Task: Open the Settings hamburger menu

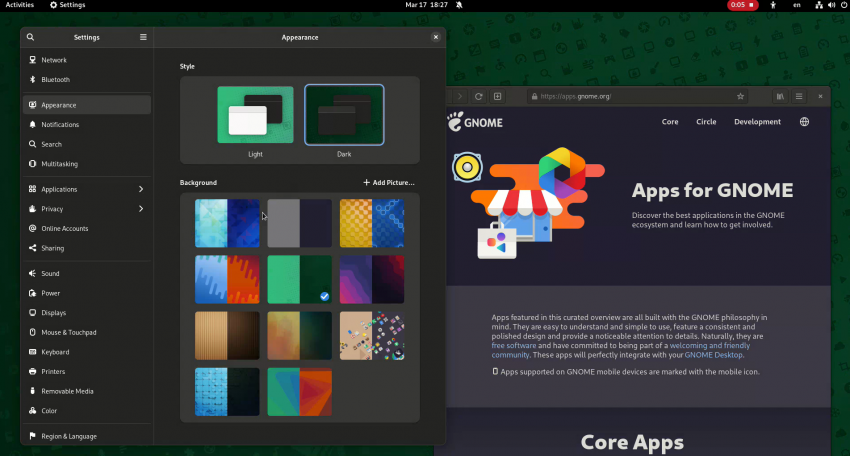Action: click(x=143, y=37)
